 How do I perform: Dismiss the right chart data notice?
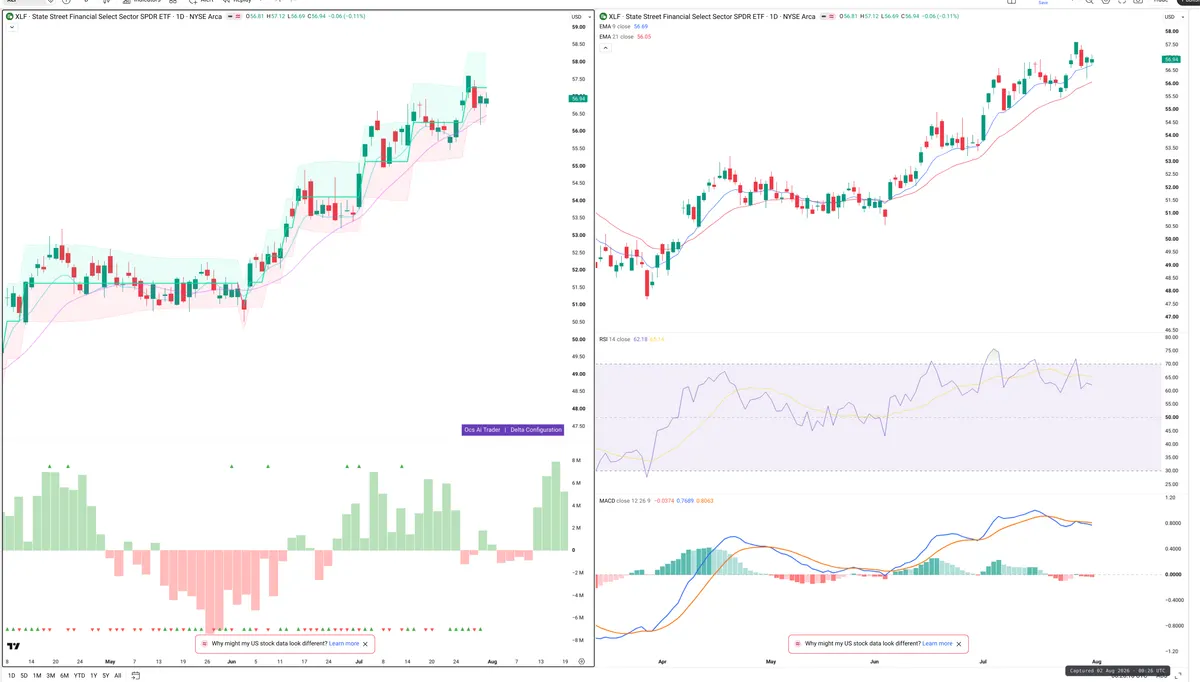click(x=959, y=644)
